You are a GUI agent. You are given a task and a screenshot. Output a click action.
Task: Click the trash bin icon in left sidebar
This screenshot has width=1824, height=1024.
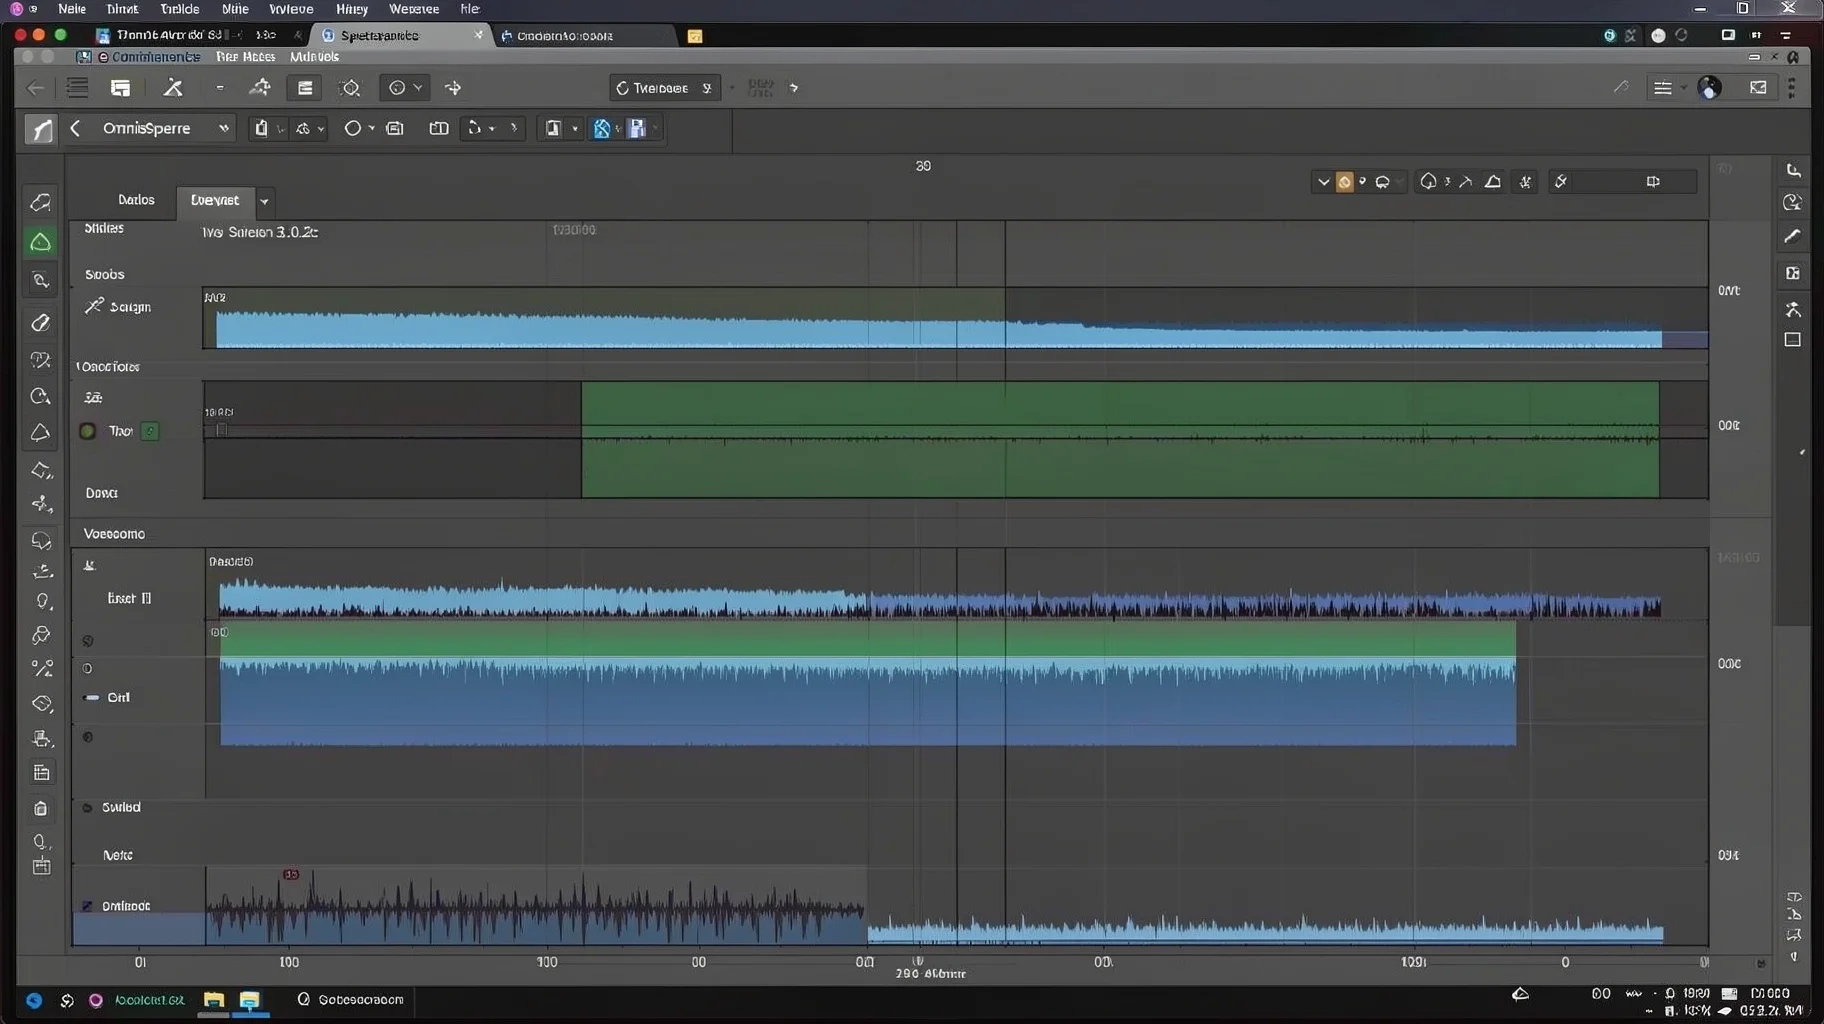41,808
